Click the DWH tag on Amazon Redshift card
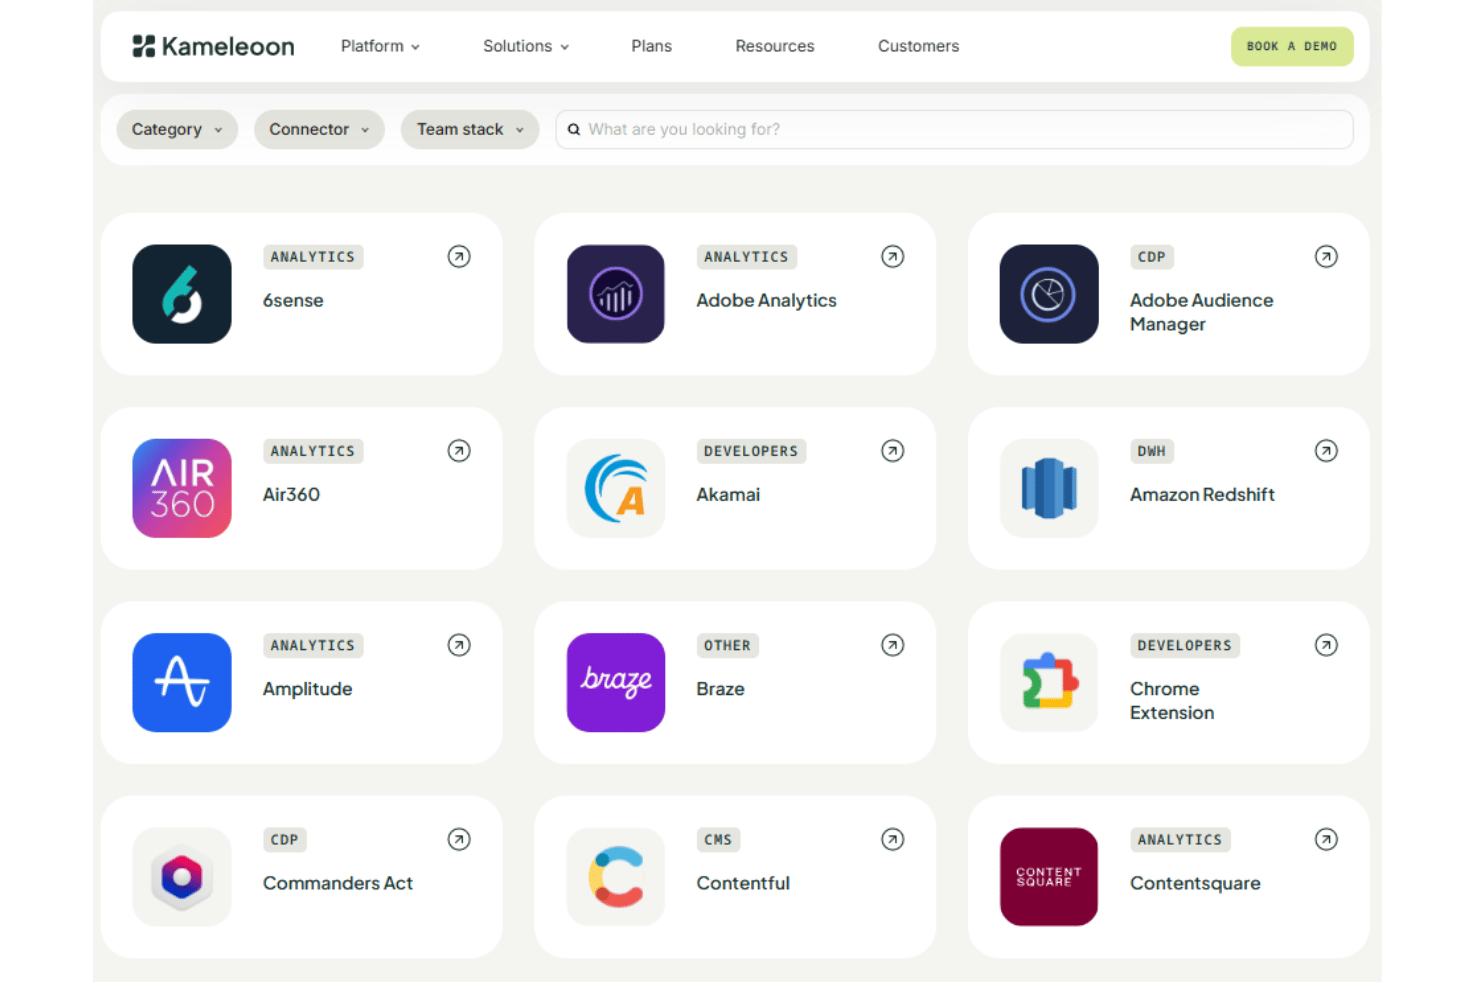 pos(1152,451)
